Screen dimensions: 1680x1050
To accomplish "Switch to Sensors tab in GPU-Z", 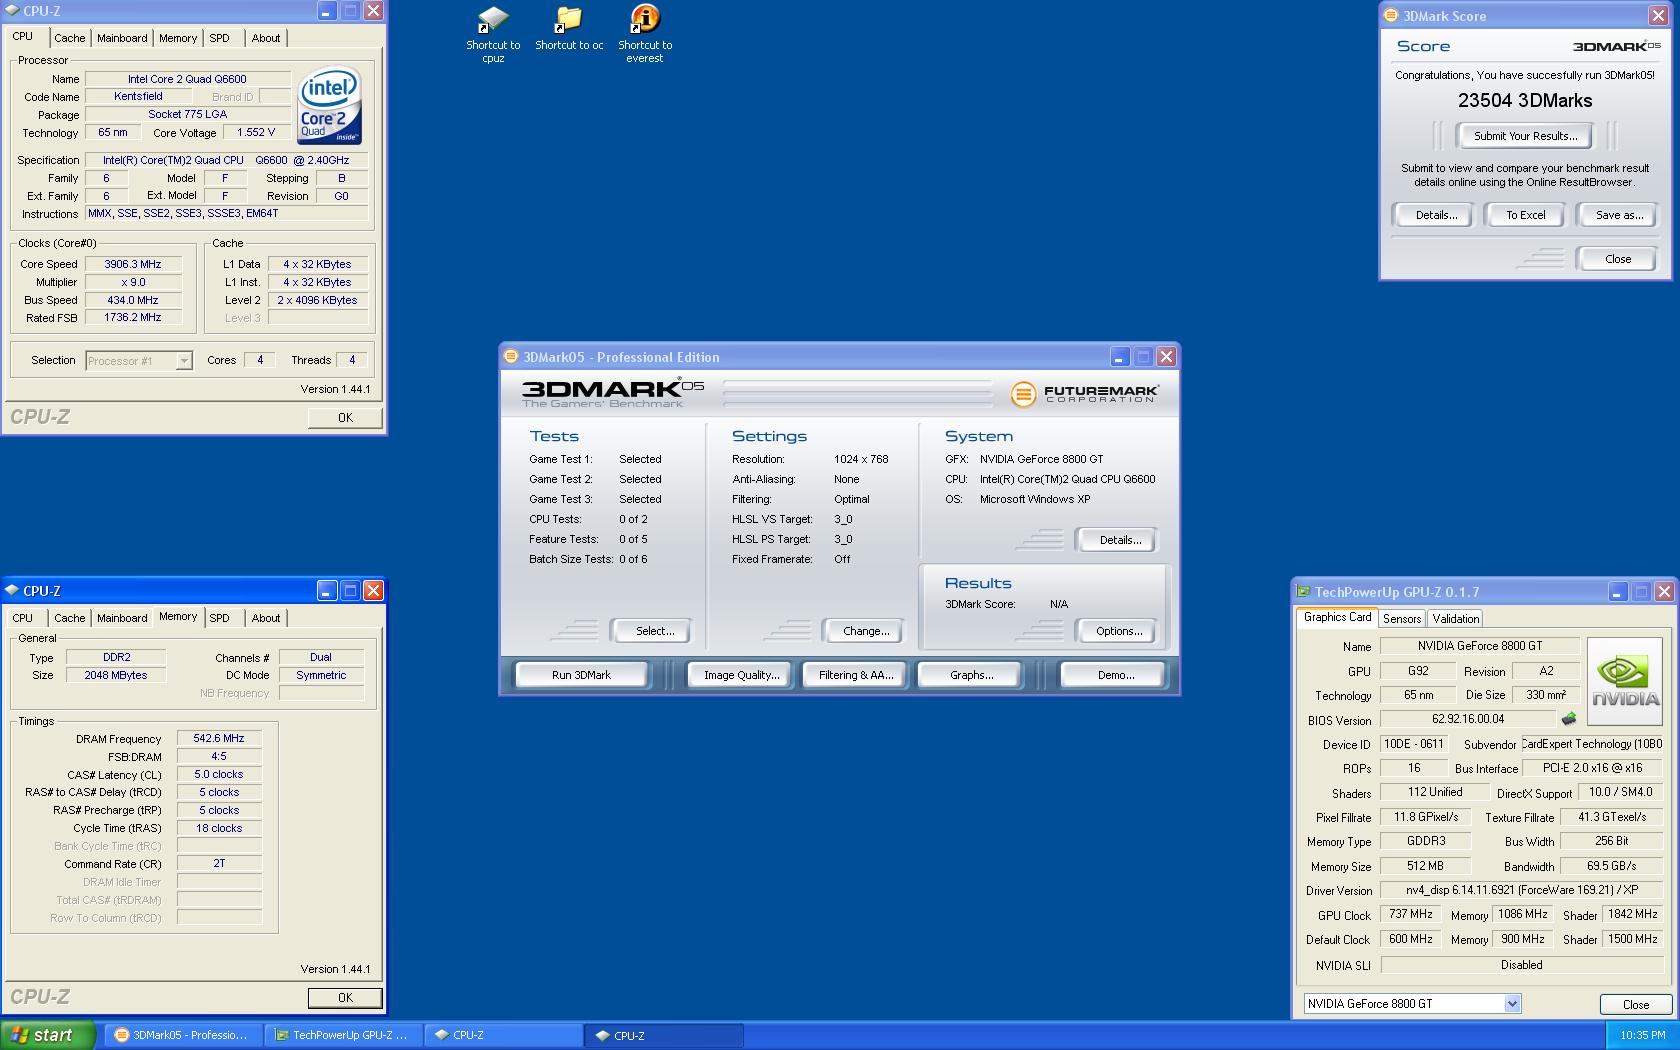I will [1402, 619].
